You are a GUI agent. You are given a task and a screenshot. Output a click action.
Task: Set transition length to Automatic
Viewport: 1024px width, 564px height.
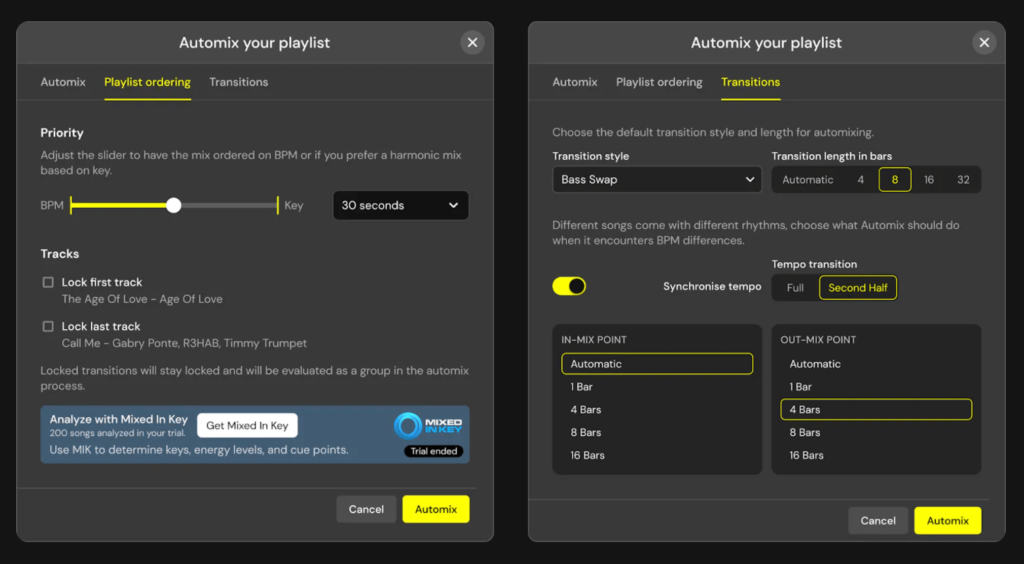click(x=808, y=180)
